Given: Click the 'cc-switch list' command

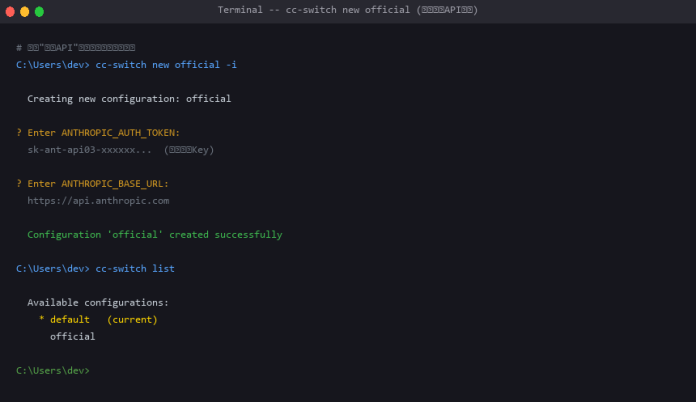Looking at the screenshot, I should pos(135,269).
